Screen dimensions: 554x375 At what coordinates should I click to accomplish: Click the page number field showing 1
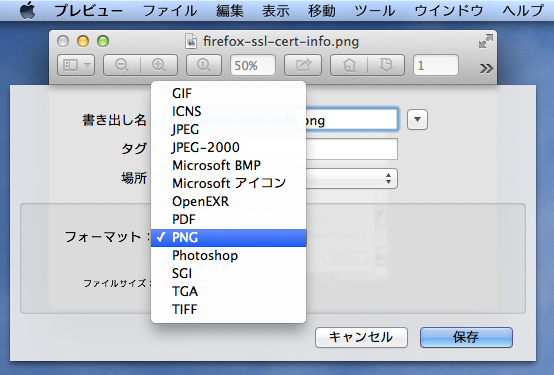point(436,65)
